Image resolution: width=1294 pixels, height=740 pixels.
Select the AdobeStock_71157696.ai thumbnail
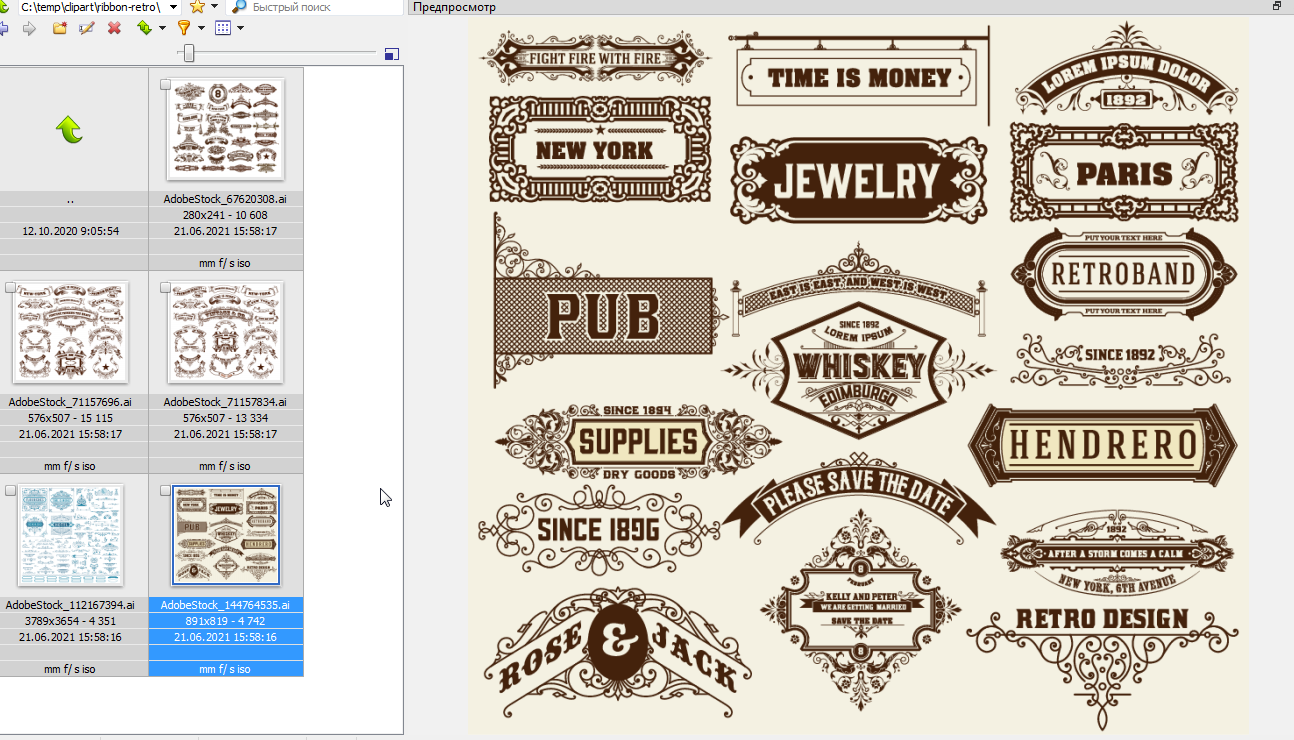(x=71, y=332)
